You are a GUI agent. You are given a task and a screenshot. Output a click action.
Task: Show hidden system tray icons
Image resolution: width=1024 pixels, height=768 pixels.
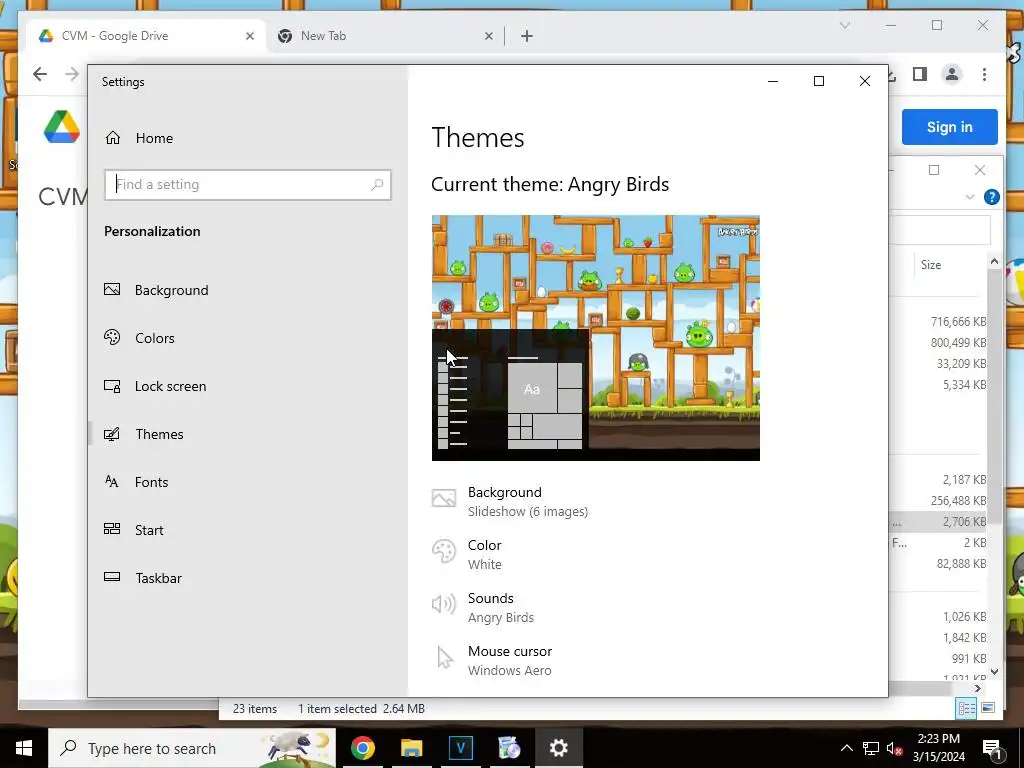846,748
